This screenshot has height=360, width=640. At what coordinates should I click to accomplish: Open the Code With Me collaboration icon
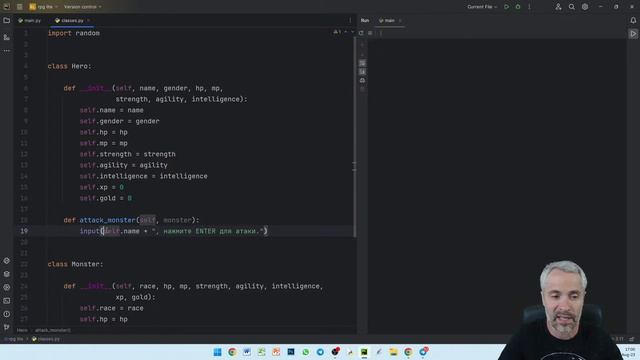click(x=558, y=7)
